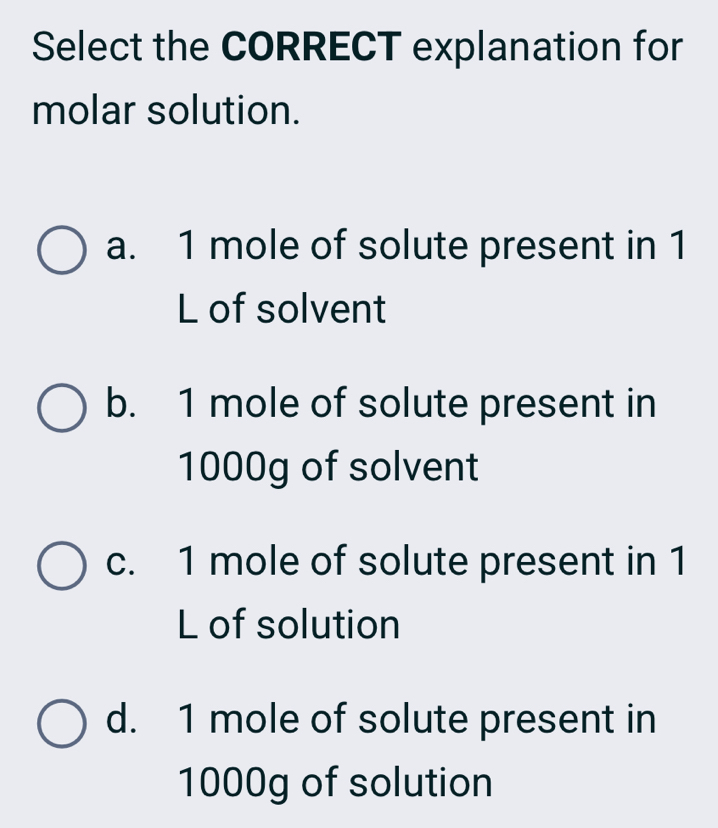Click the first text line of option d
This screenshot has height=828, width=718.
tap(417, 721)
